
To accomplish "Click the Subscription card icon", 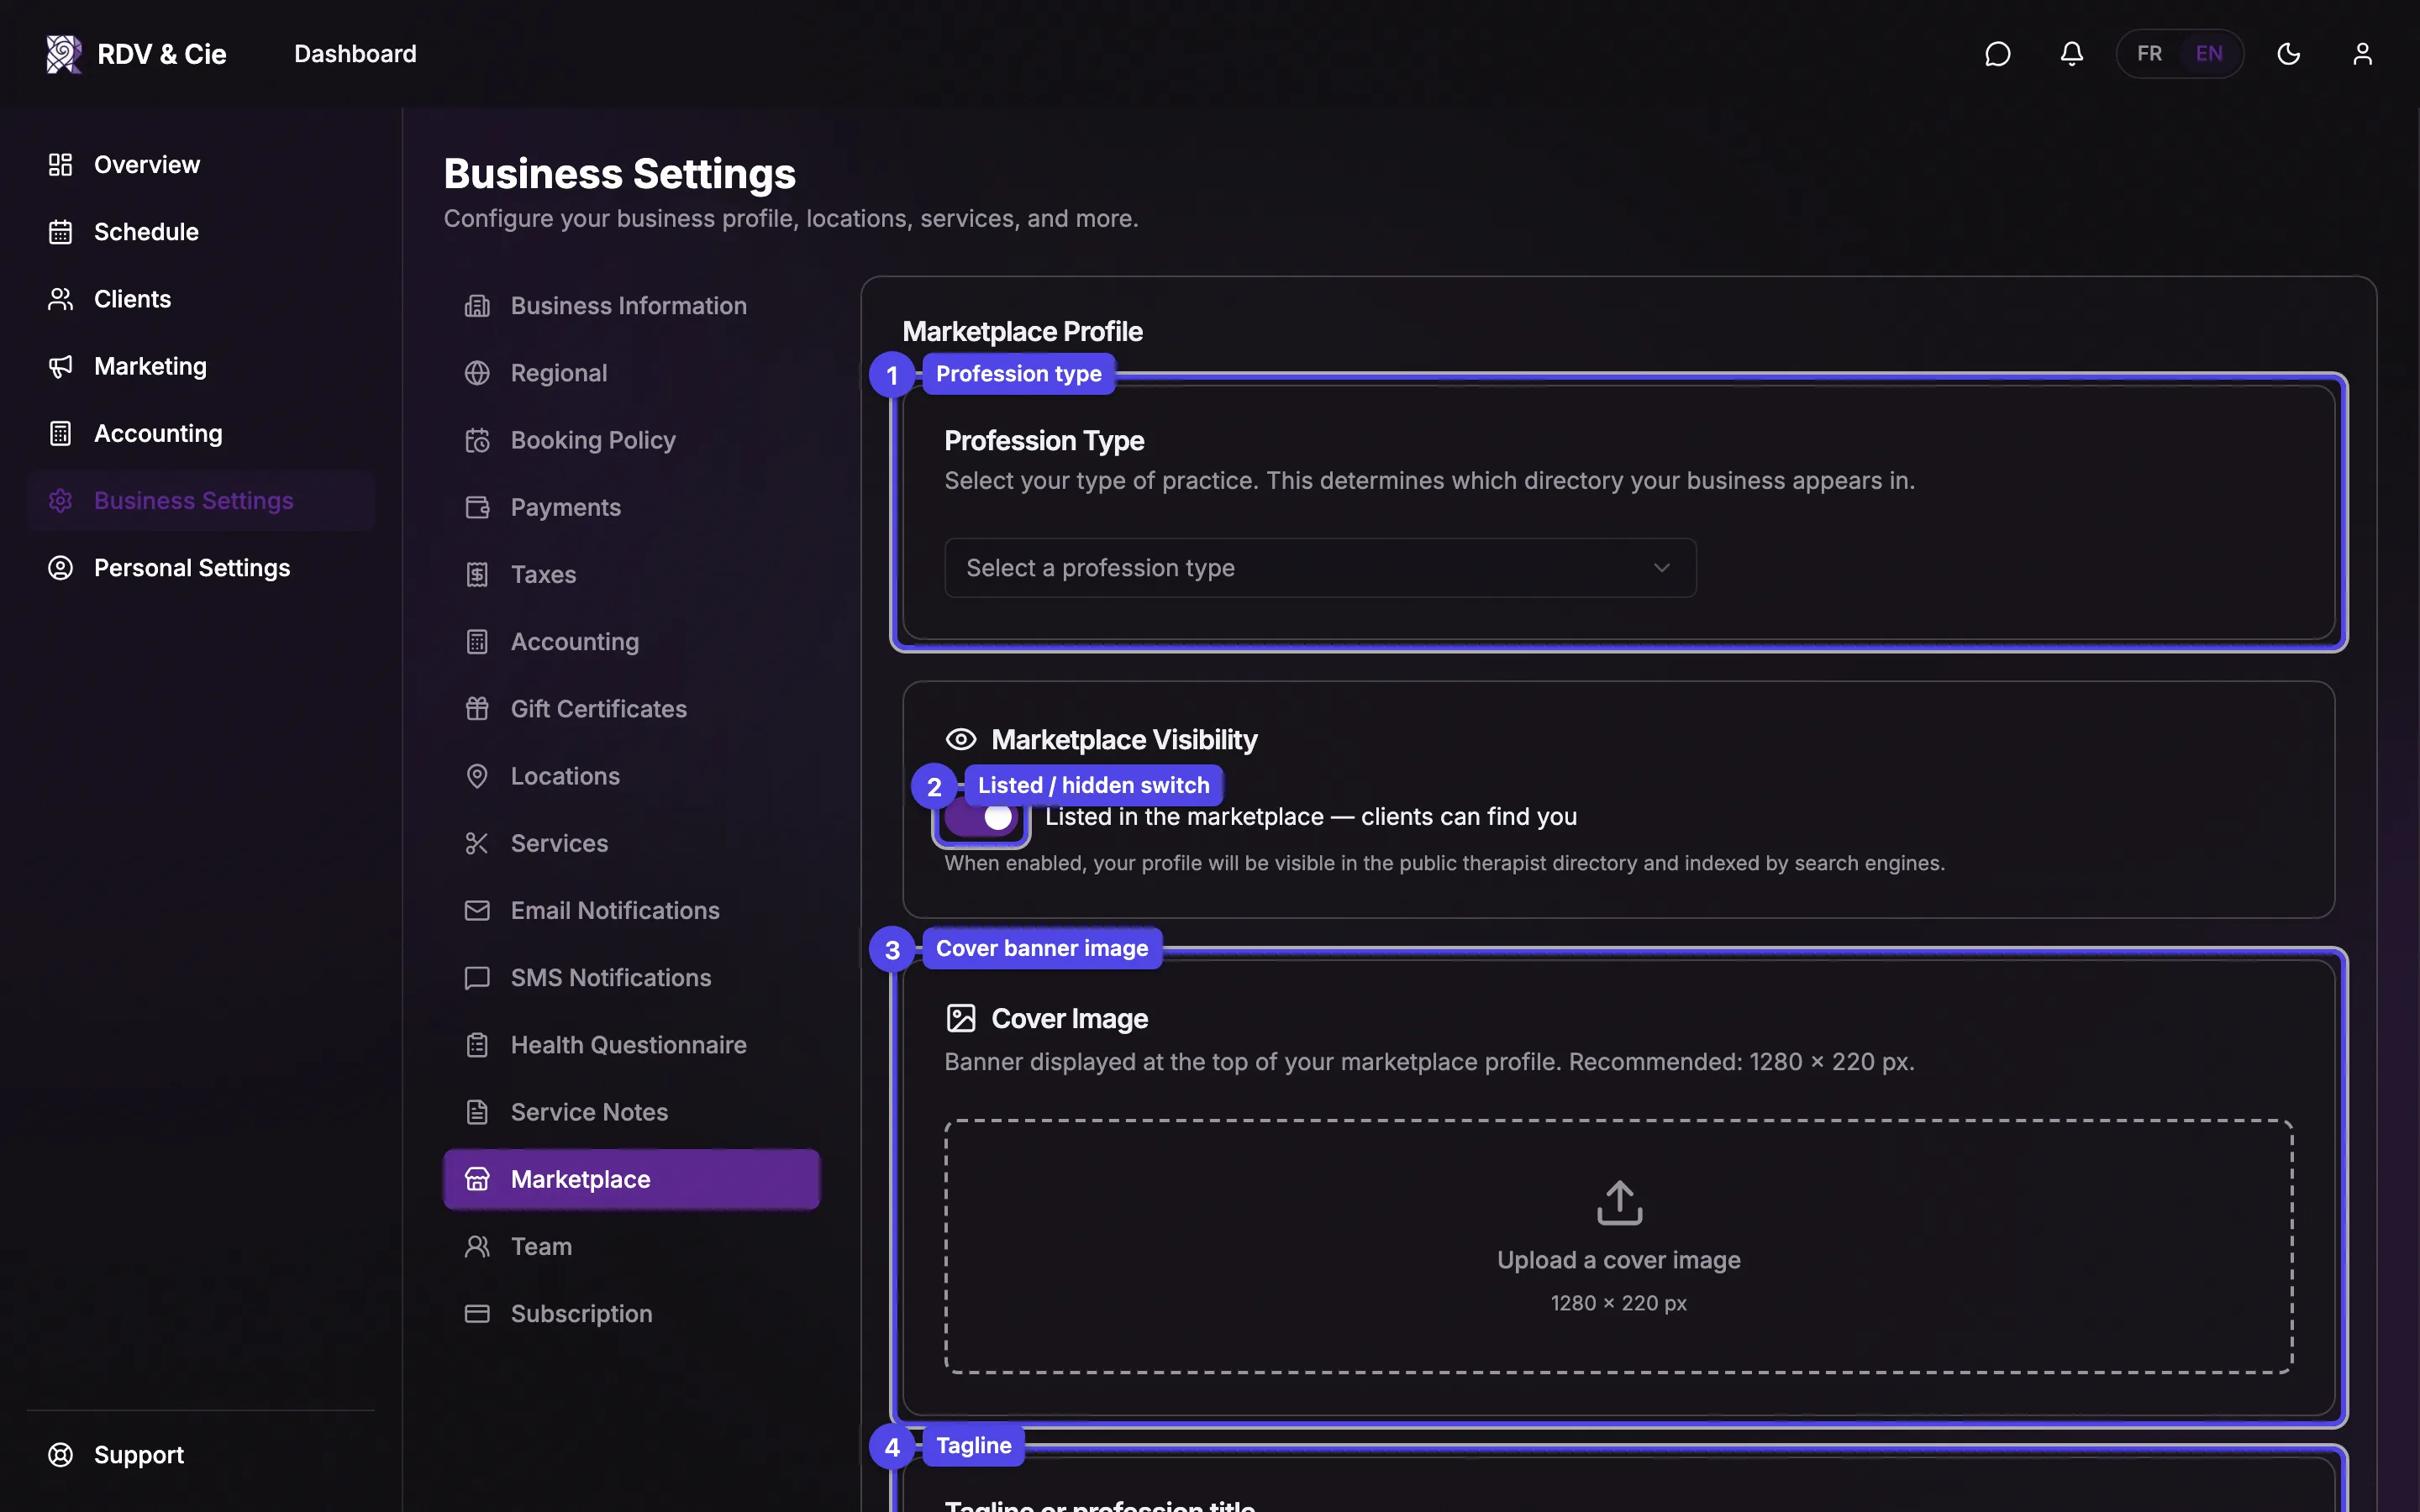I will point(477,1314).
